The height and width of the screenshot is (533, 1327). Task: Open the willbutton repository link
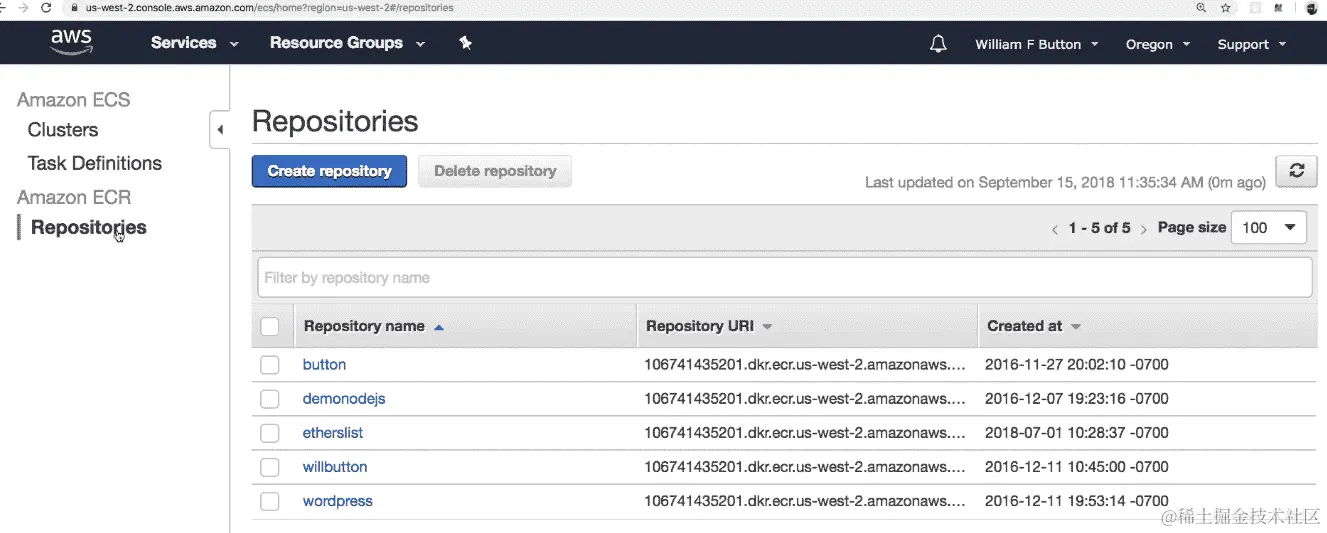click(x=335, y=467)
